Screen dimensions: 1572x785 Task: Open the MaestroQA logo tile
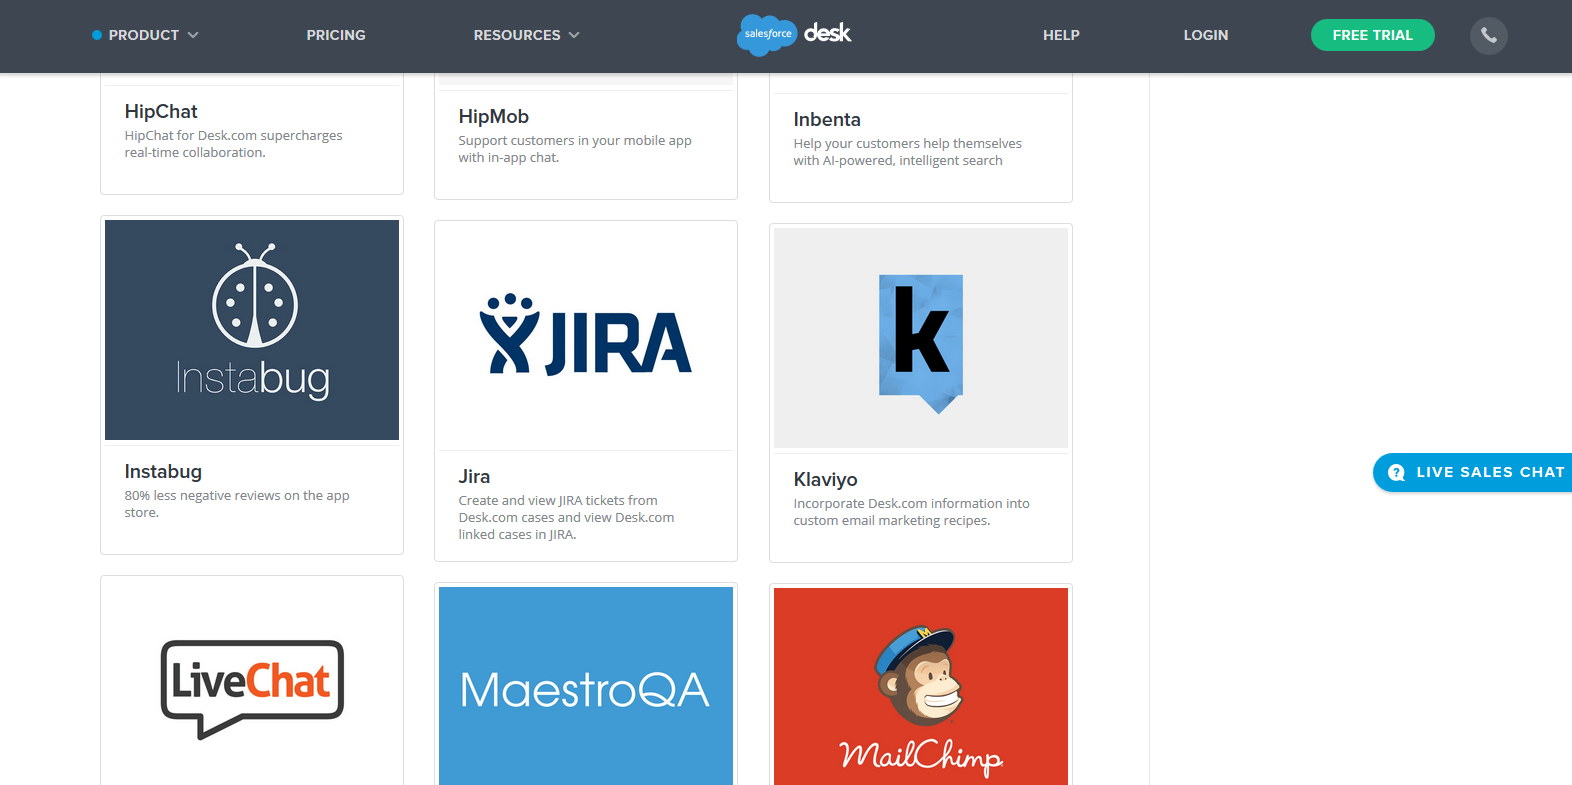586,686
